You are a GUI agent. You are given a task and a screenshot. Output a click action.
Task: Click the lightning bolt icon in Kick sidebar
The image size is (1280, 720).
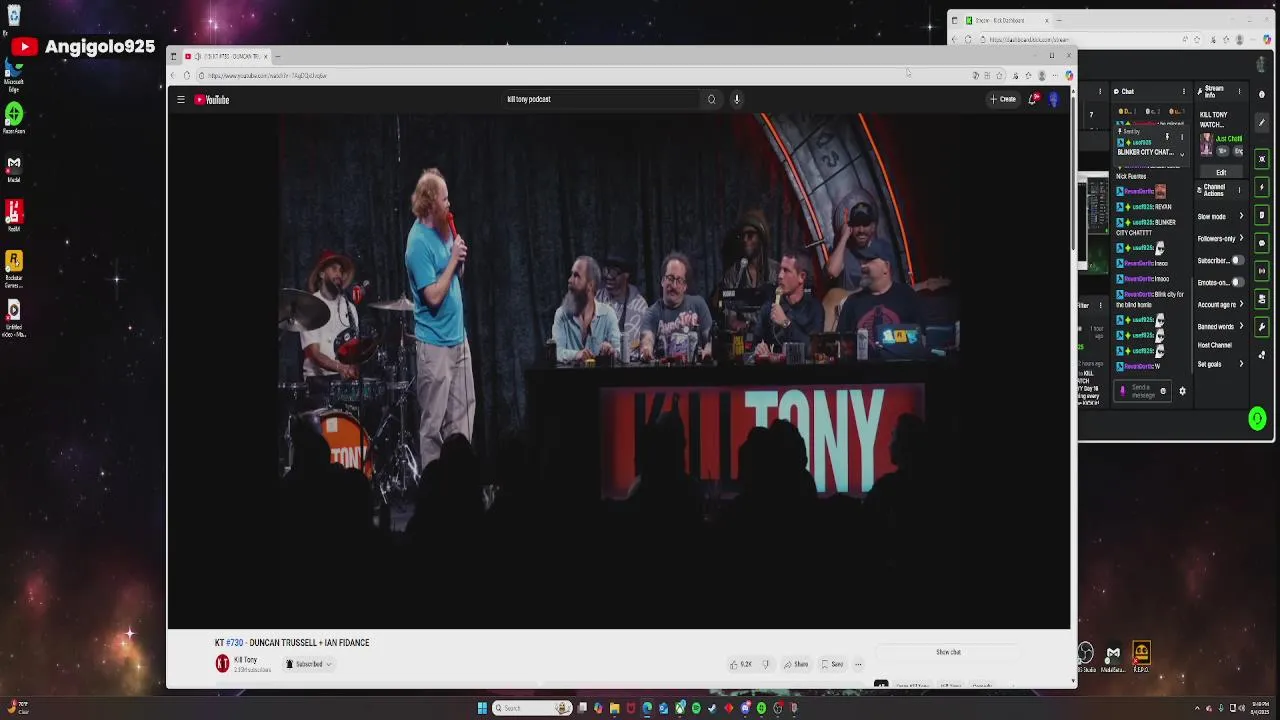(x=1261, y=187)
